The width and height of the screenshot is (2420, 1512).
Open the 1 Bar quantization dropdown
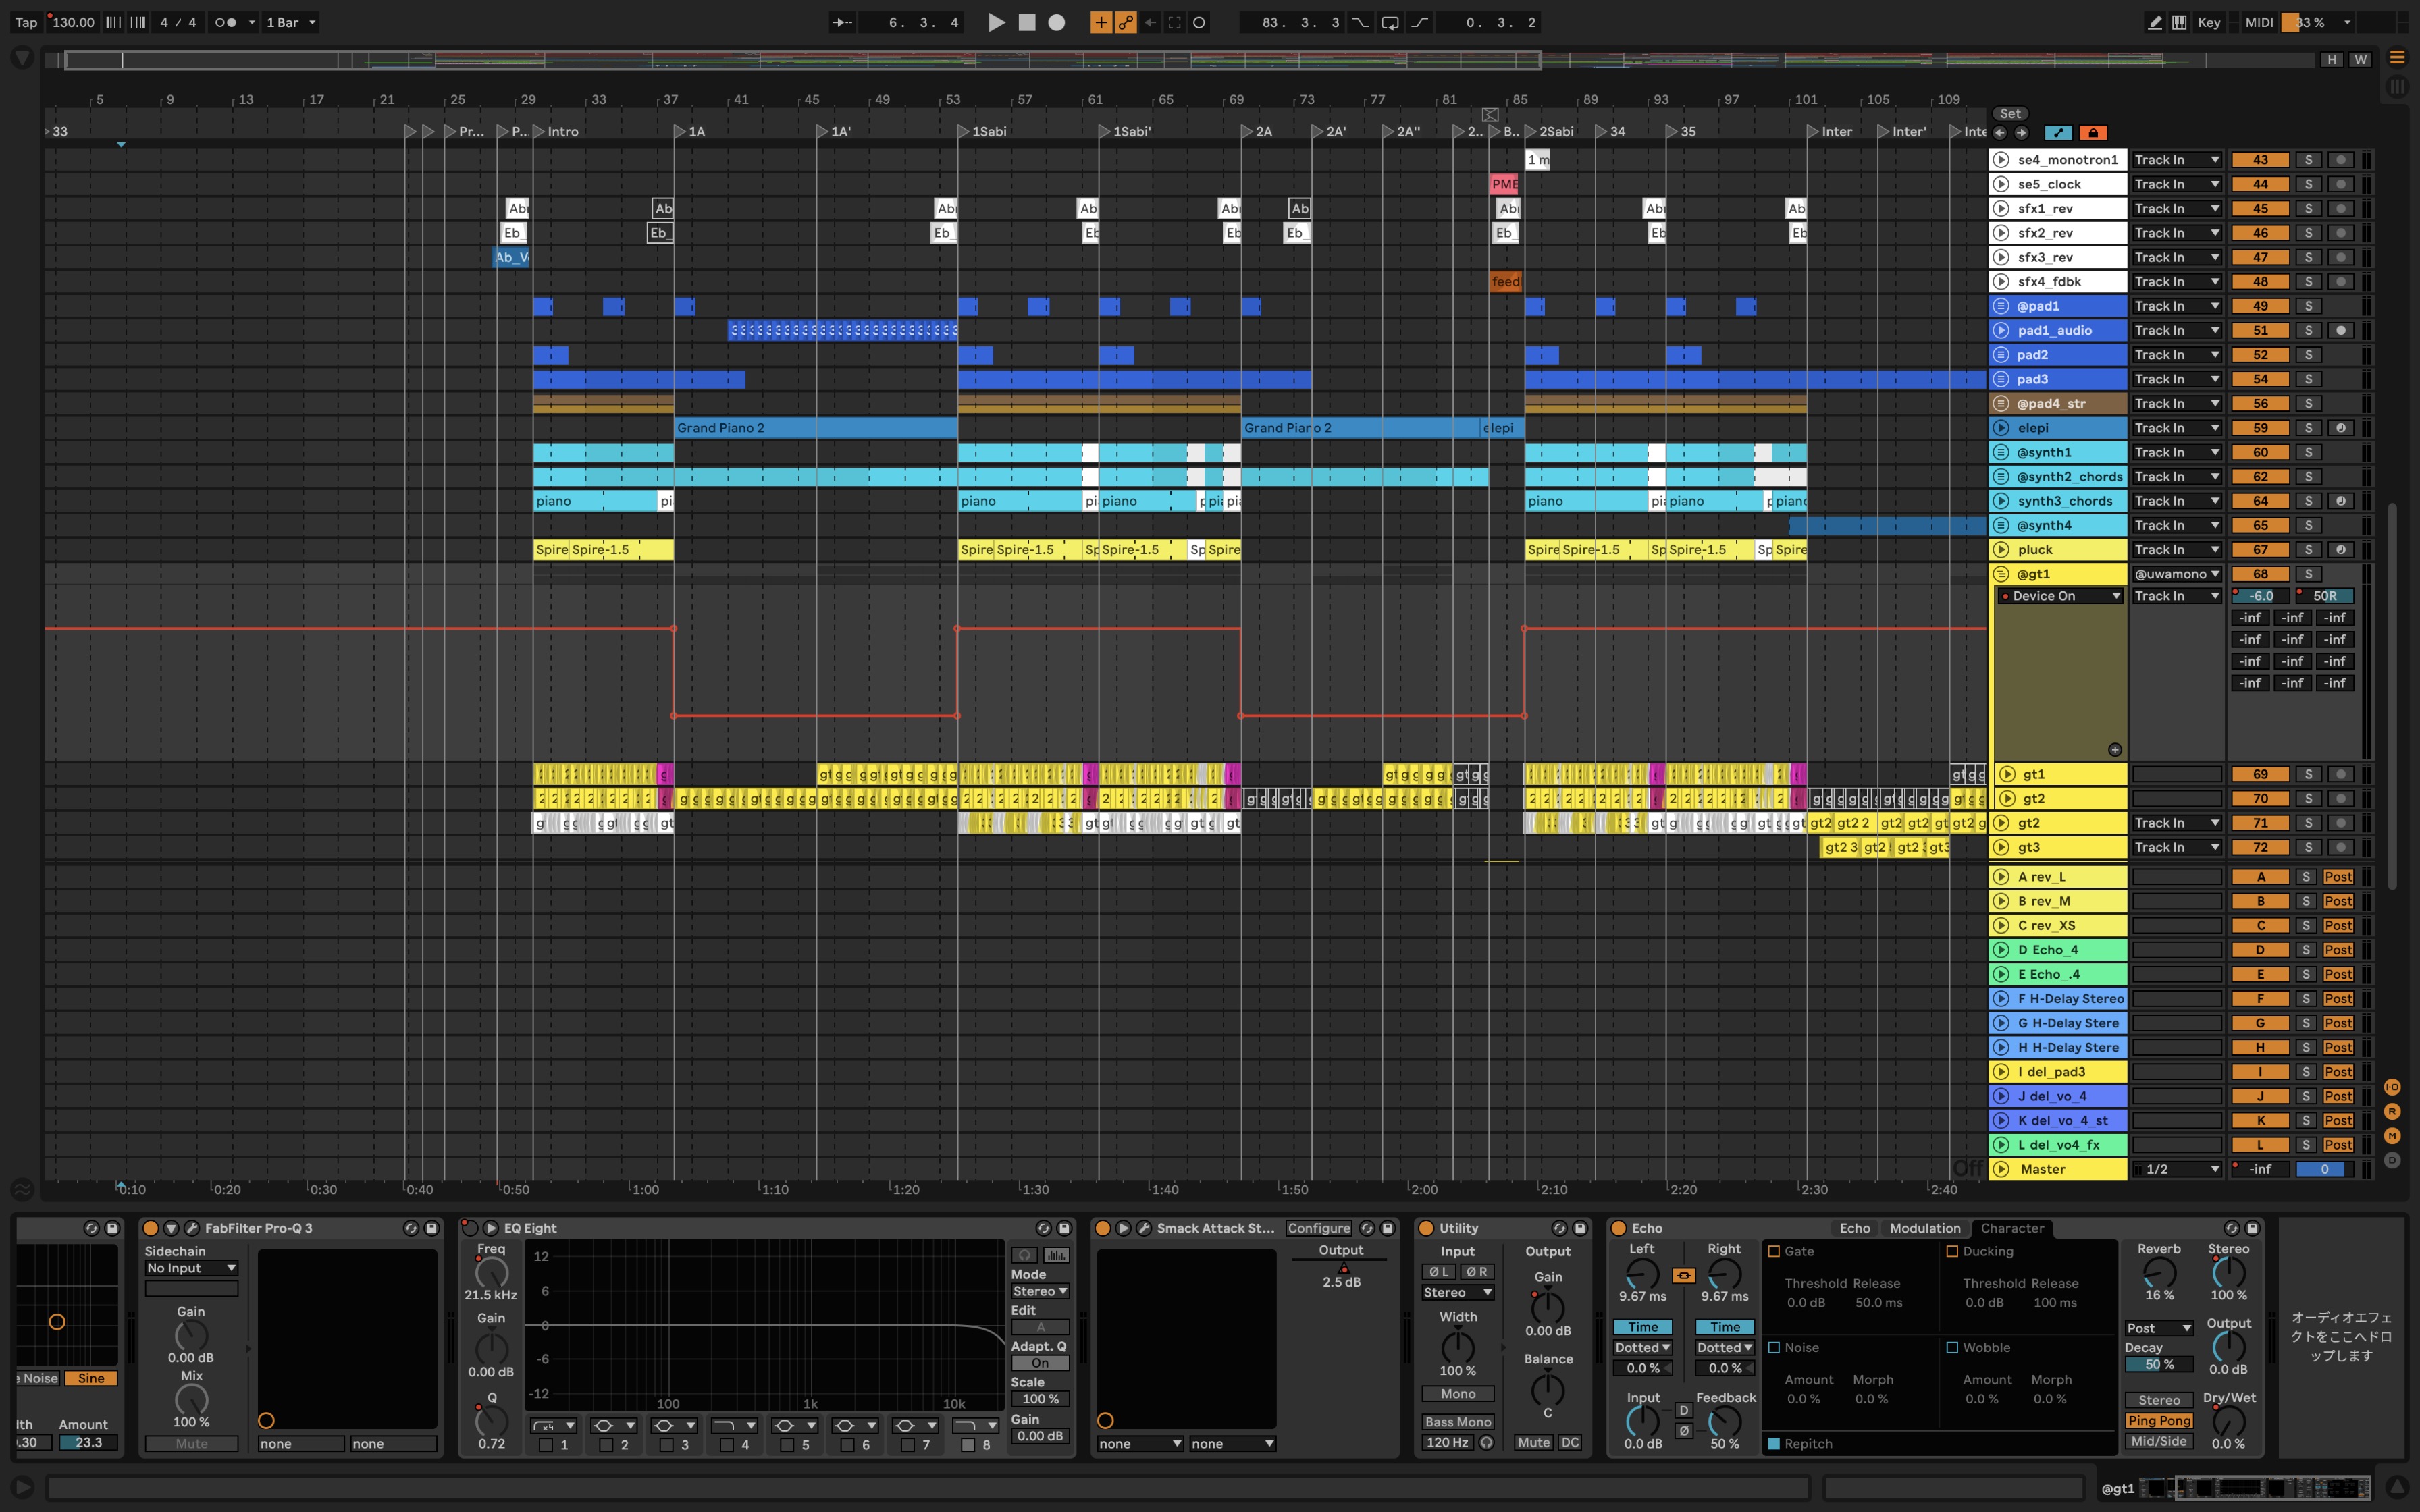(290, 22)
